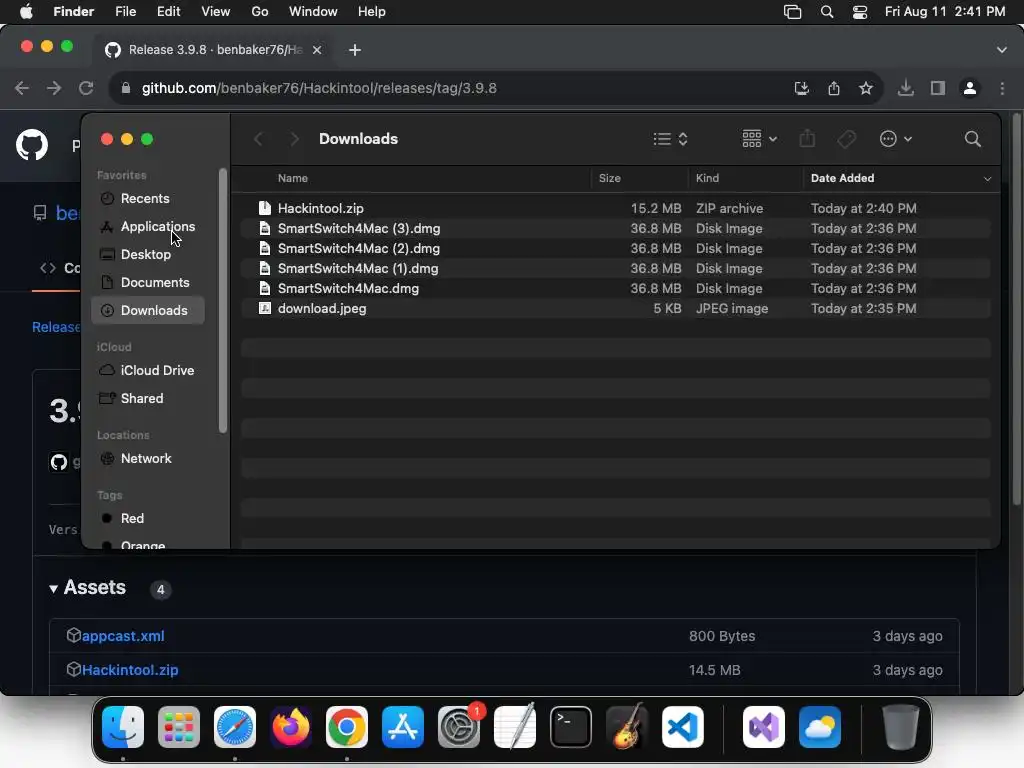Screen dimensions: 1024x768
Task: Open the Chrome profile icon
Action: click(970, 88)
